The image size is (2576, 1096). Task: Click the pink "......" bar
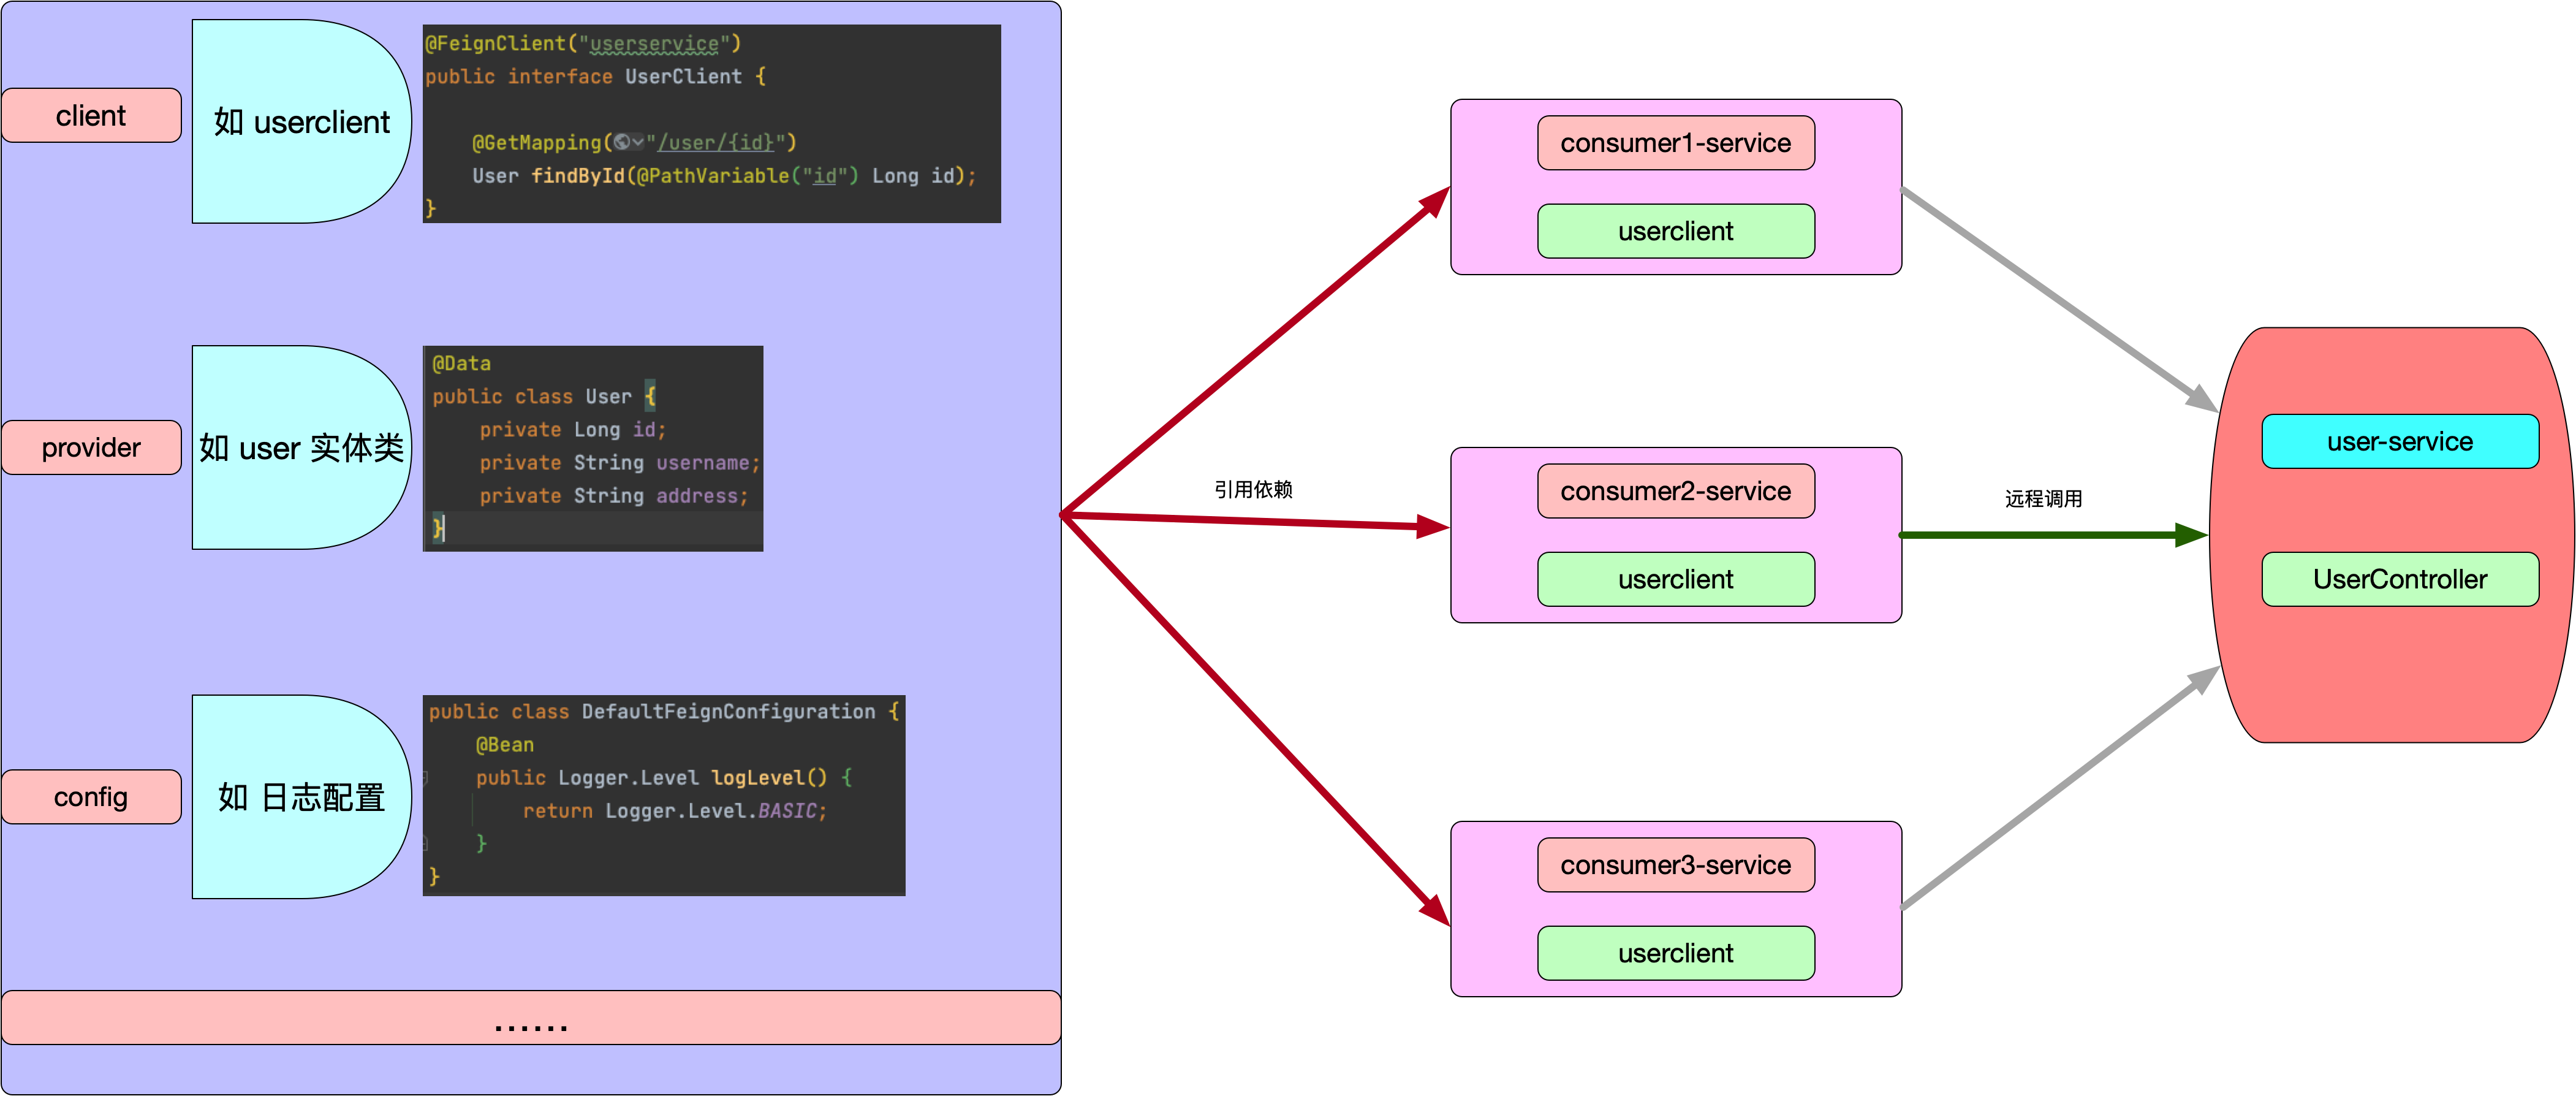(531, 1018)
